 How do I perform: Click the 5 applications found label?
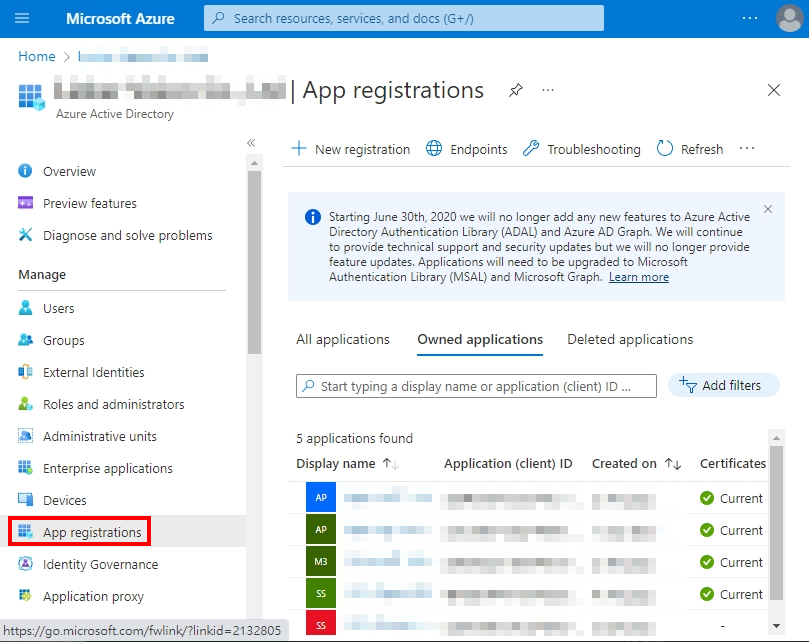click(x=354, y=439)
